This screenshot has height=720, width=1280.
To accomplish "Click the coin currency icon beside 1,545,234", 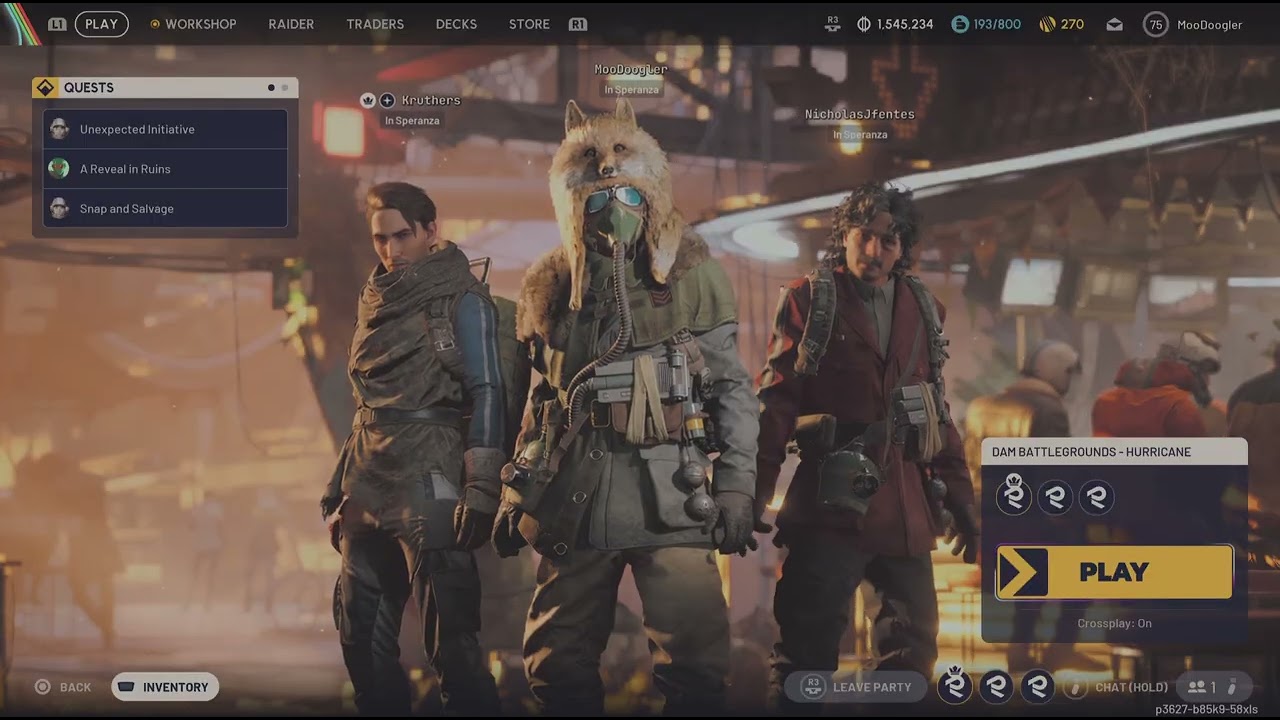I will pos(864,24).
